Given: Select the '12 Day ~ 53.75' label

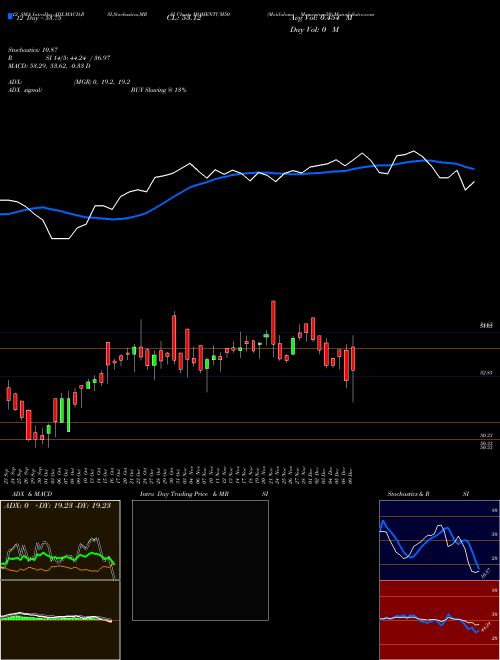Looking at the screenshot, I should coord(38,18).
